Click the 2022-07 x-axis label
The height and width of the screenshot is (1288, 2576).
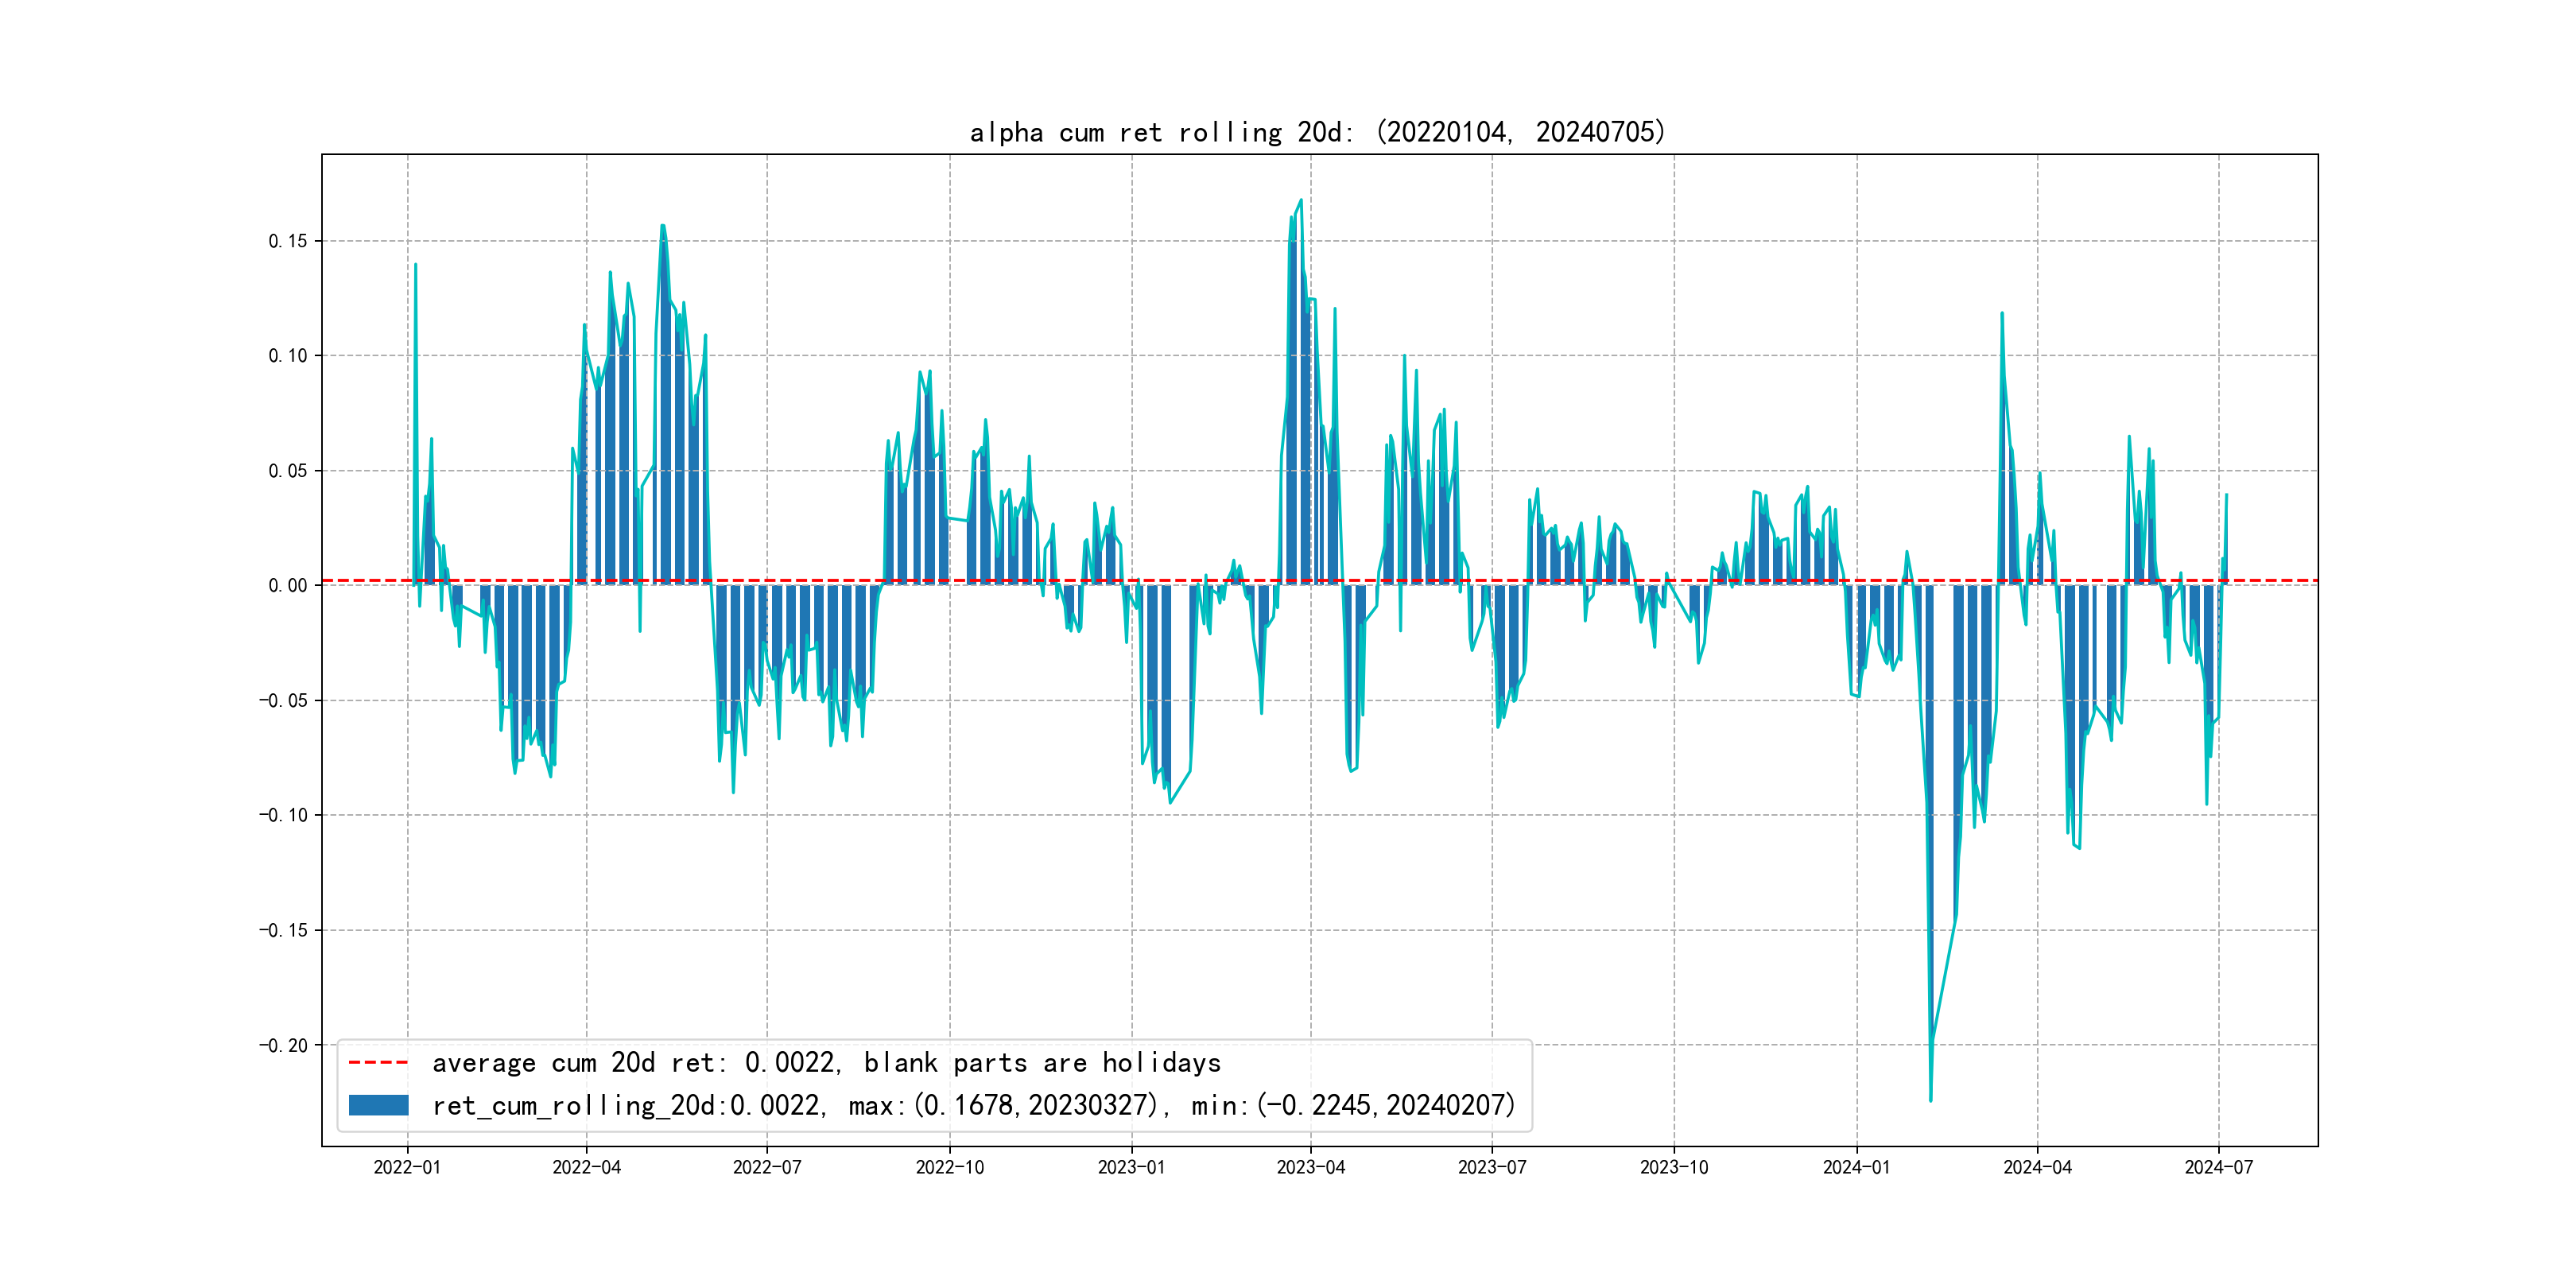coord(767,1167)
